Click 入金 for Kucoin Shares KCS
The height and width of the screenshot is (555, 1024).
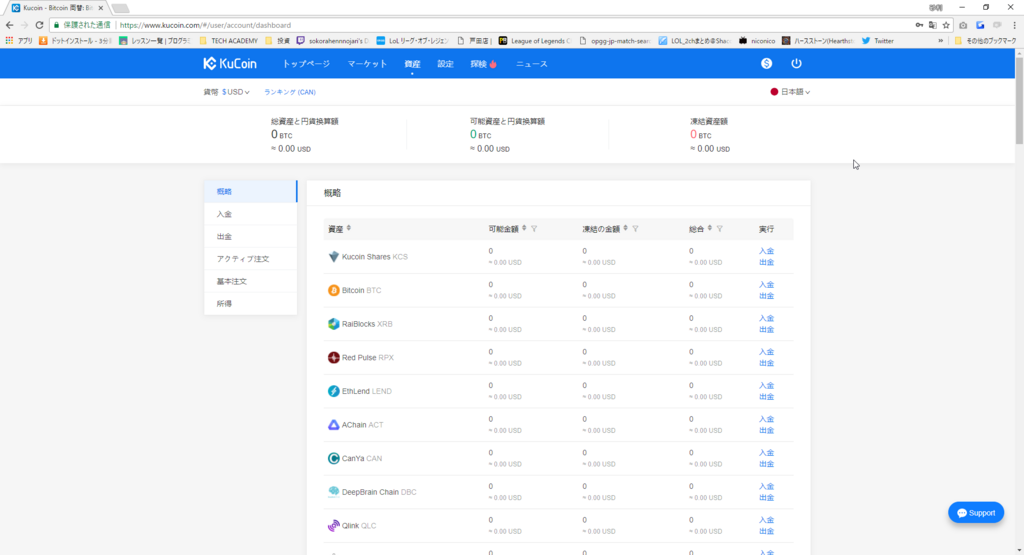tap(766, 251)
